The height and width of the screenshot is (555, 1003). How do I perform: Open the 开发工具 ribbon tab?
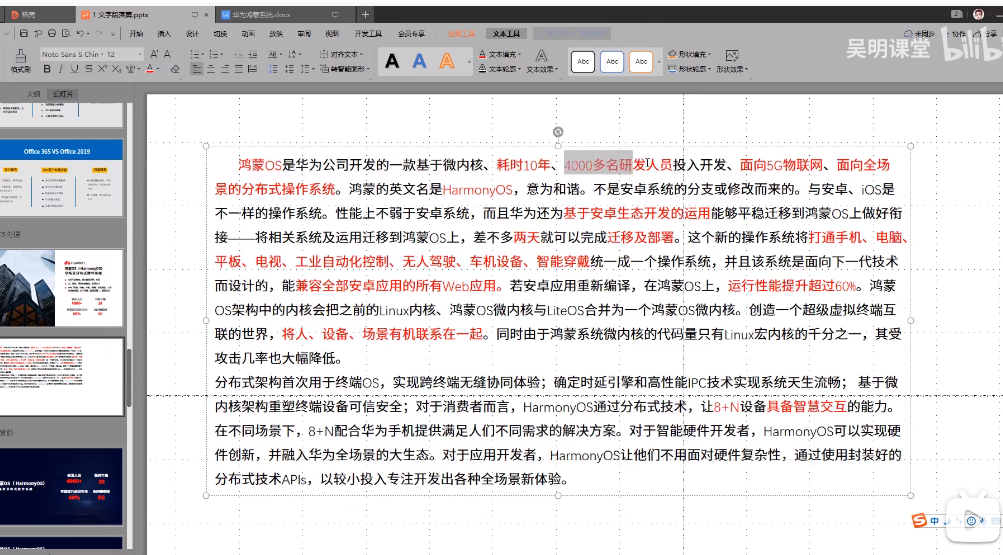point(368,33)
